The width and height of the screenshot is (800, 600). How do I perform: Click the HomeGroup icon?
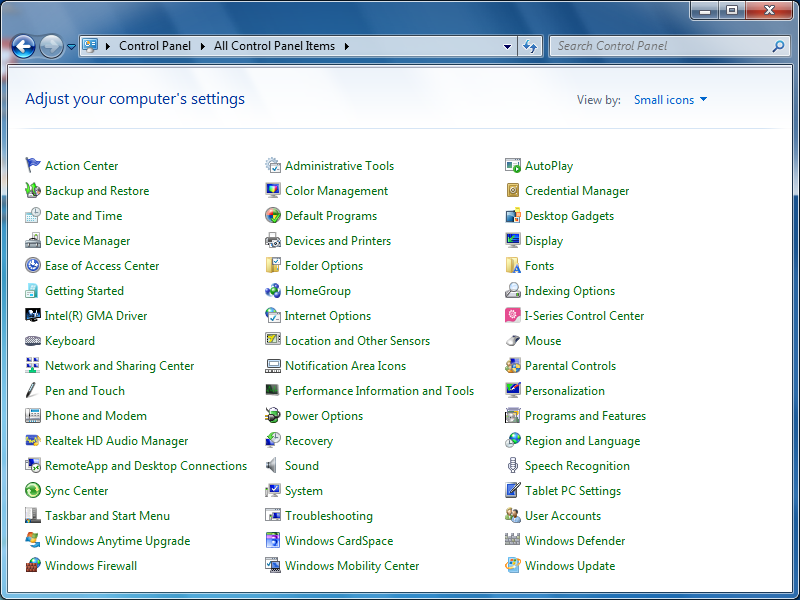(273, 290)
